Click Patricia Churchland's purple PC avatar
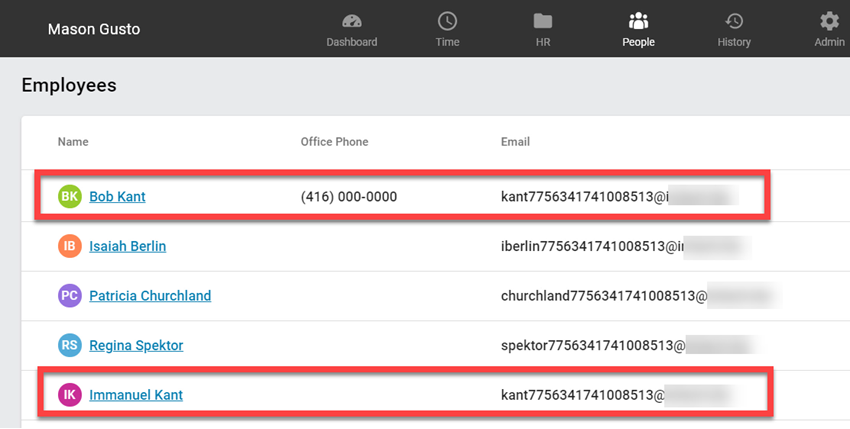 (70, 296)
